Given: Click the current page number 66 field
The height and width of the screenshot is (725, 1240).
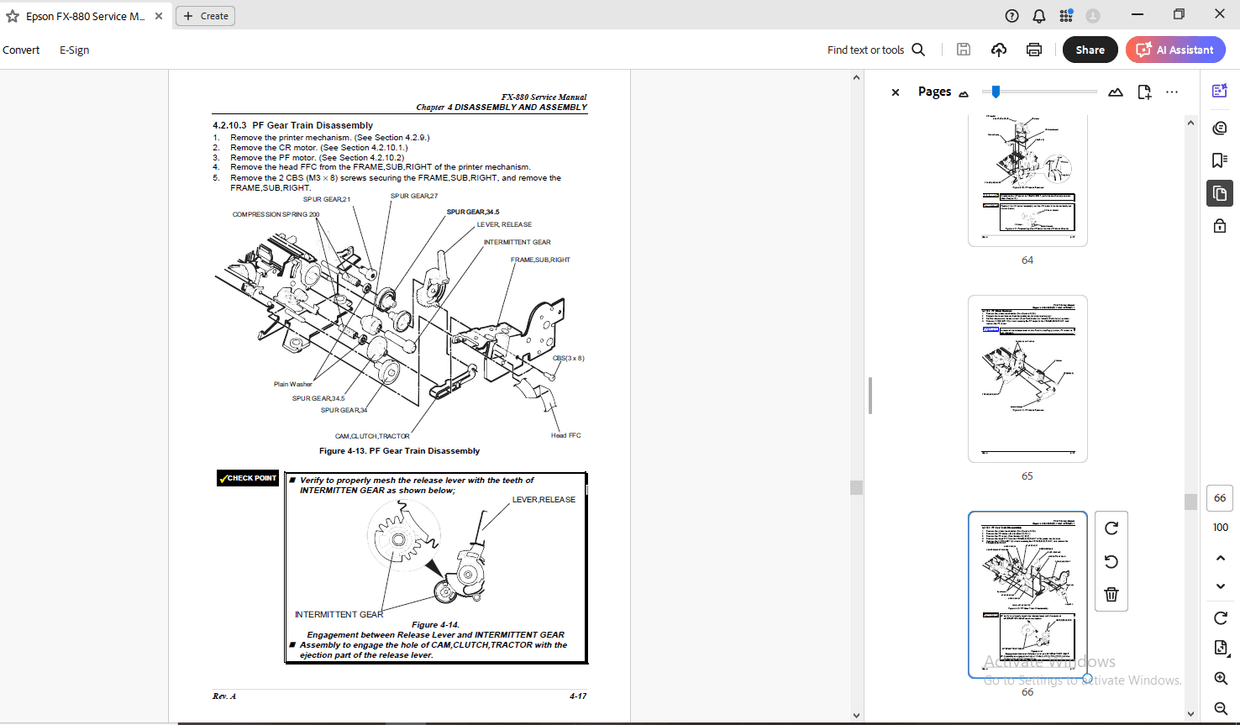Looking at the screenshot, I should pos(1220,497).
